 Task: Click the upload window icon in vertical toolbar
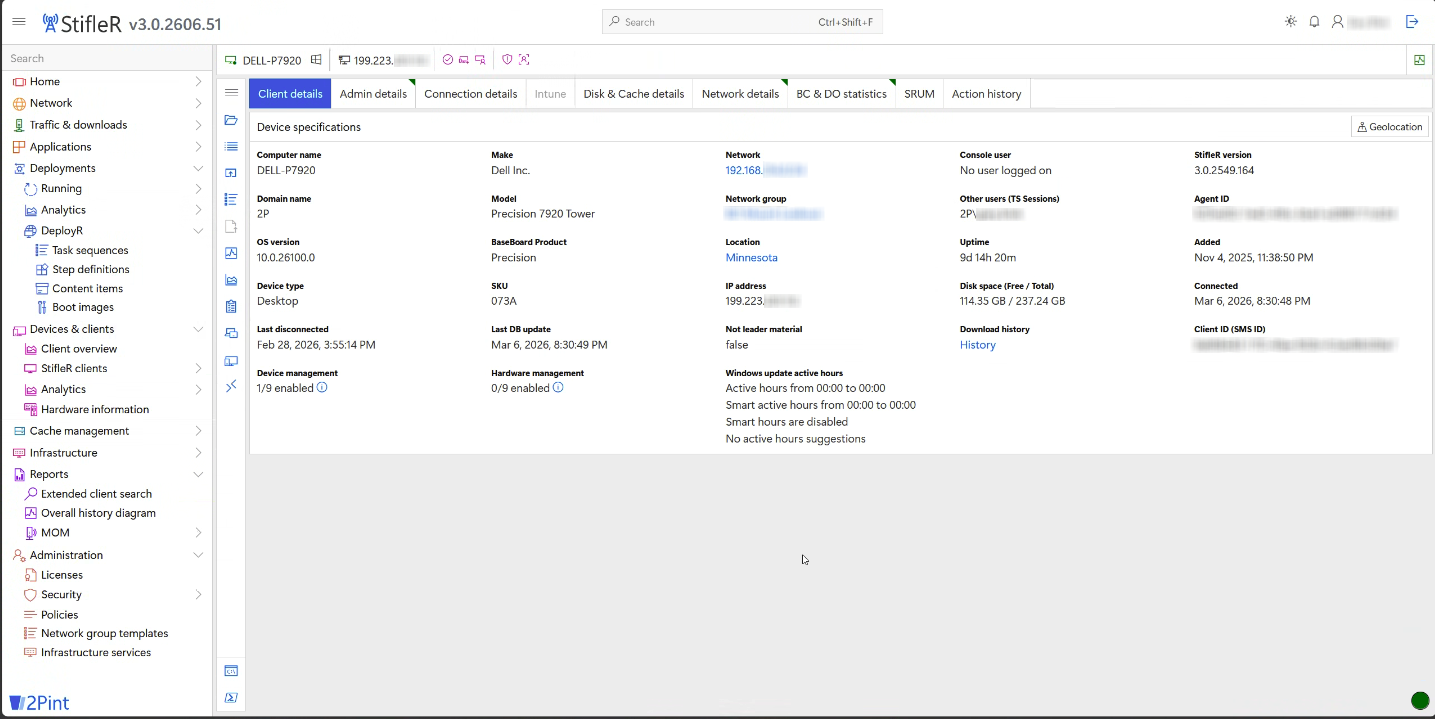(x=231, y=173)
